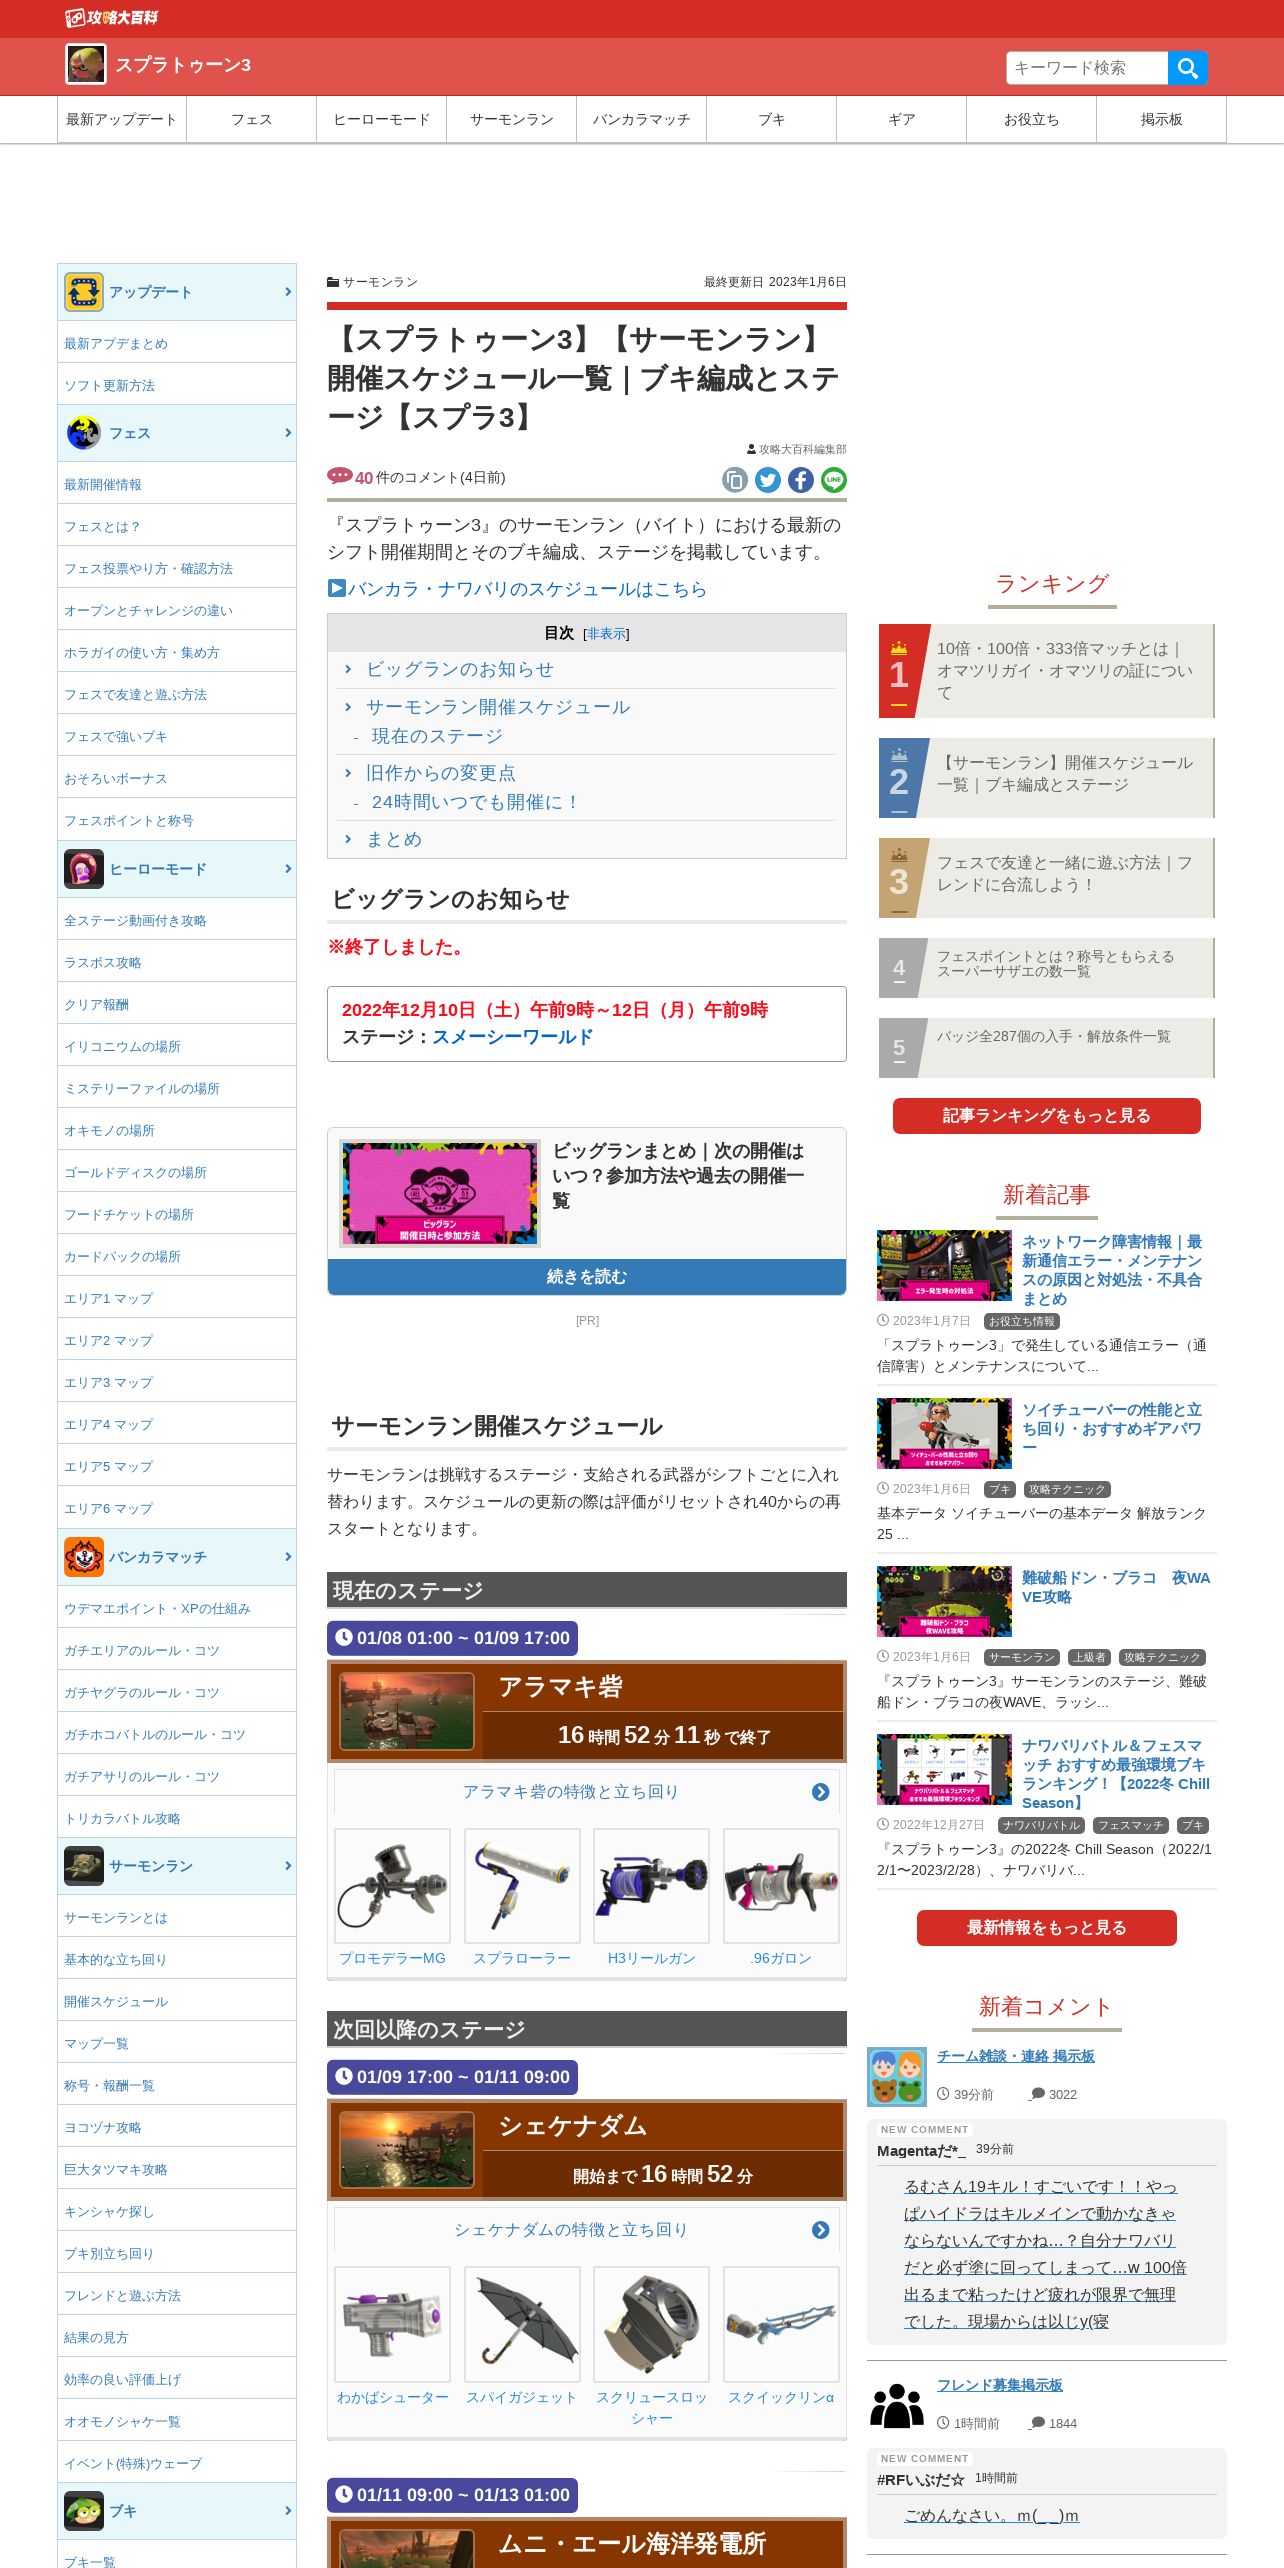1284x2568 pixels.
Task: Focus the キーワード検索 search field
Action: pyautogui.click(x=1087, y=68)
